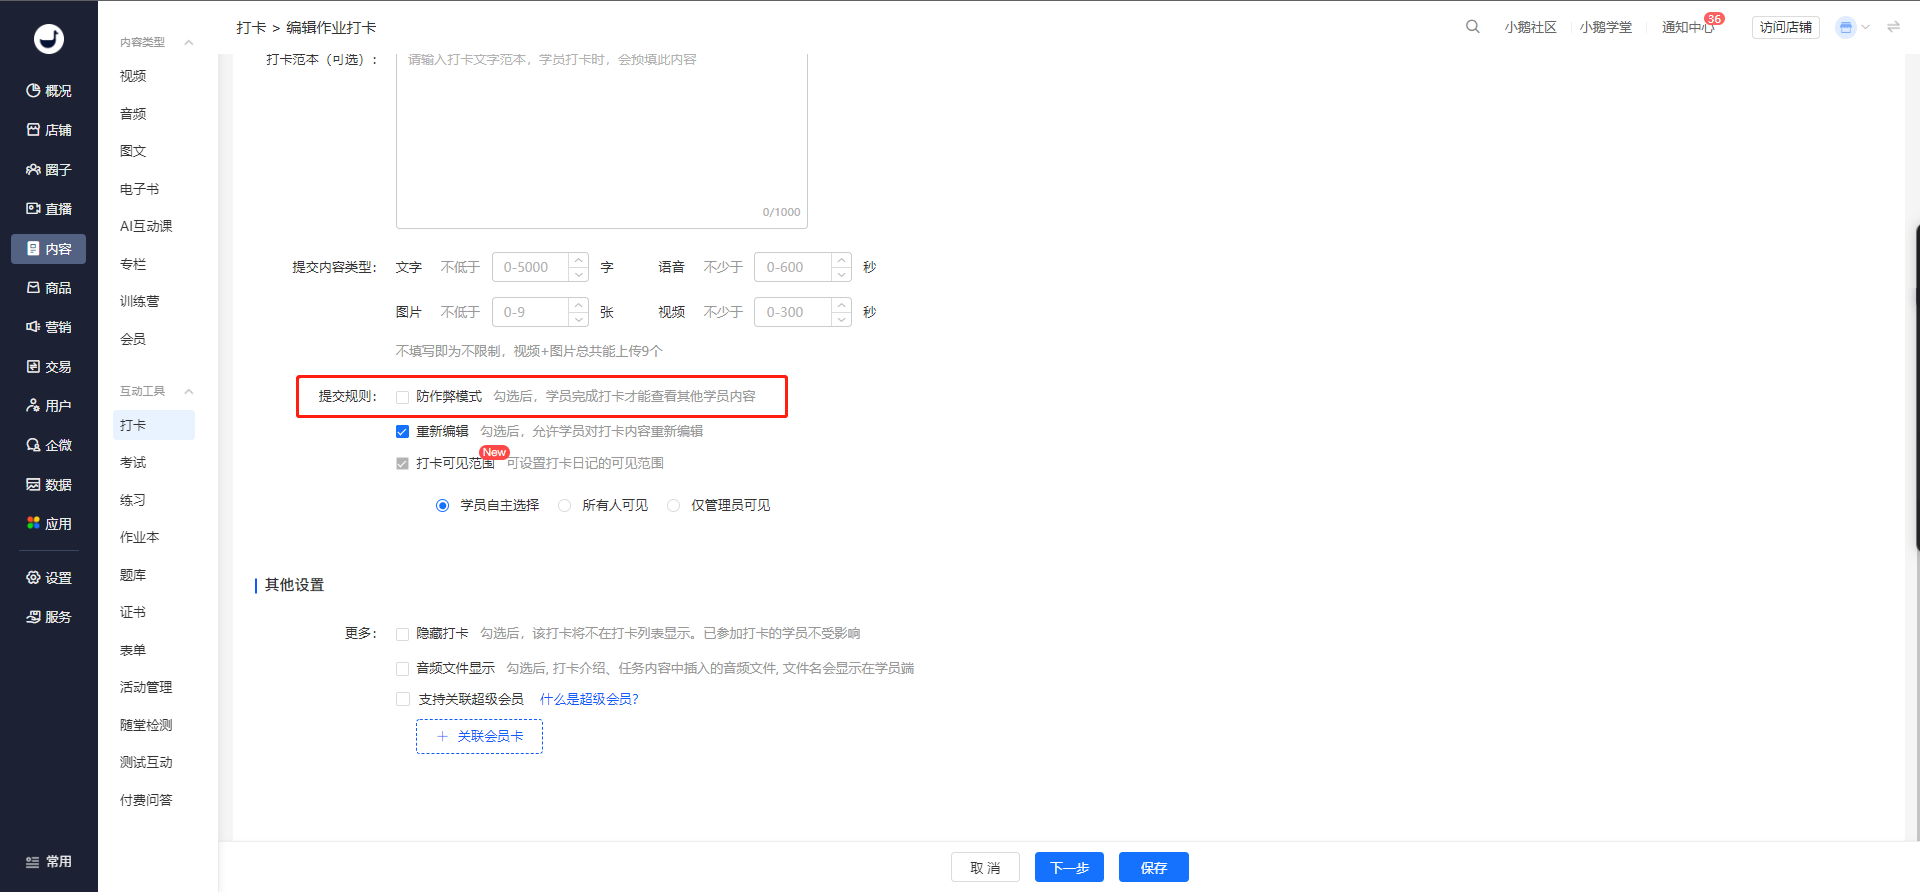Open the 直播 live icon in sidebar
Screen dimensions: 1920x892
tap(33, 209)
